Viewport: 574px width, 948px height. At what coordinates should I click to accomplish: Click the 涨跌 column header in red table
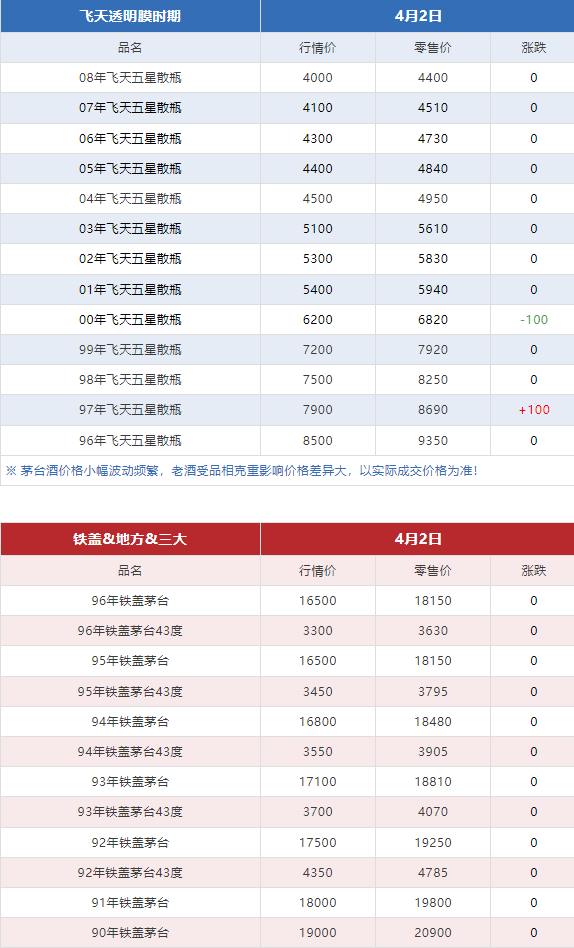coord(533,571)
